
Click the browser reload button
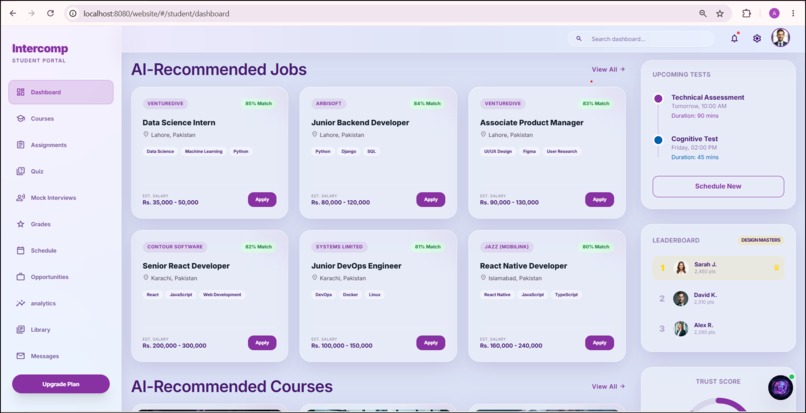coord(50,13)
